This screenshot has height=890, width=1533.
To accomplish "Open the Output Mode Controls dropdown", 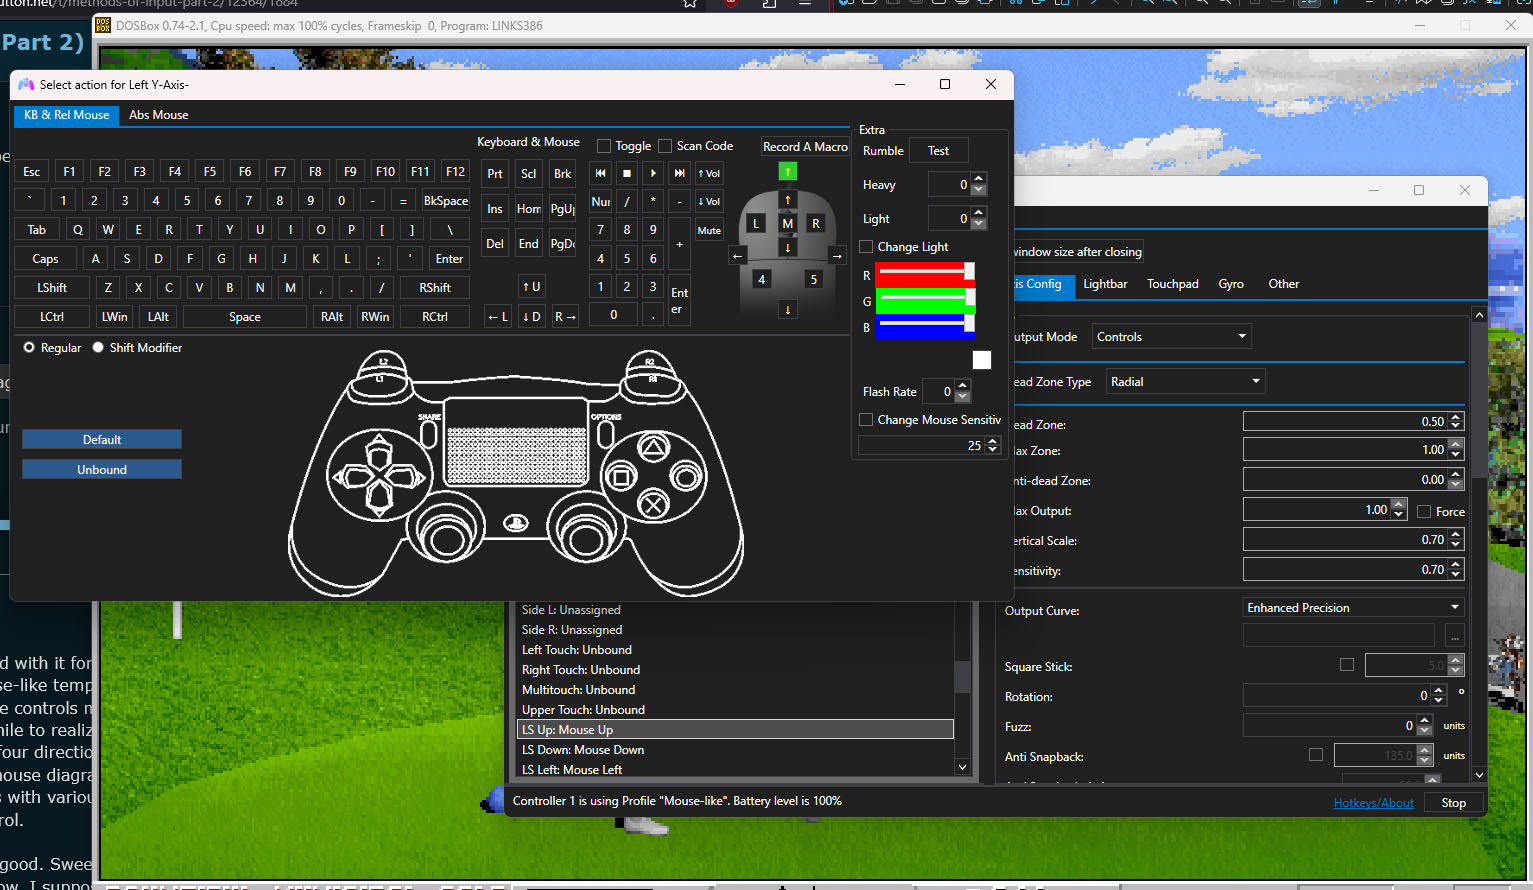I will 1172,337.
